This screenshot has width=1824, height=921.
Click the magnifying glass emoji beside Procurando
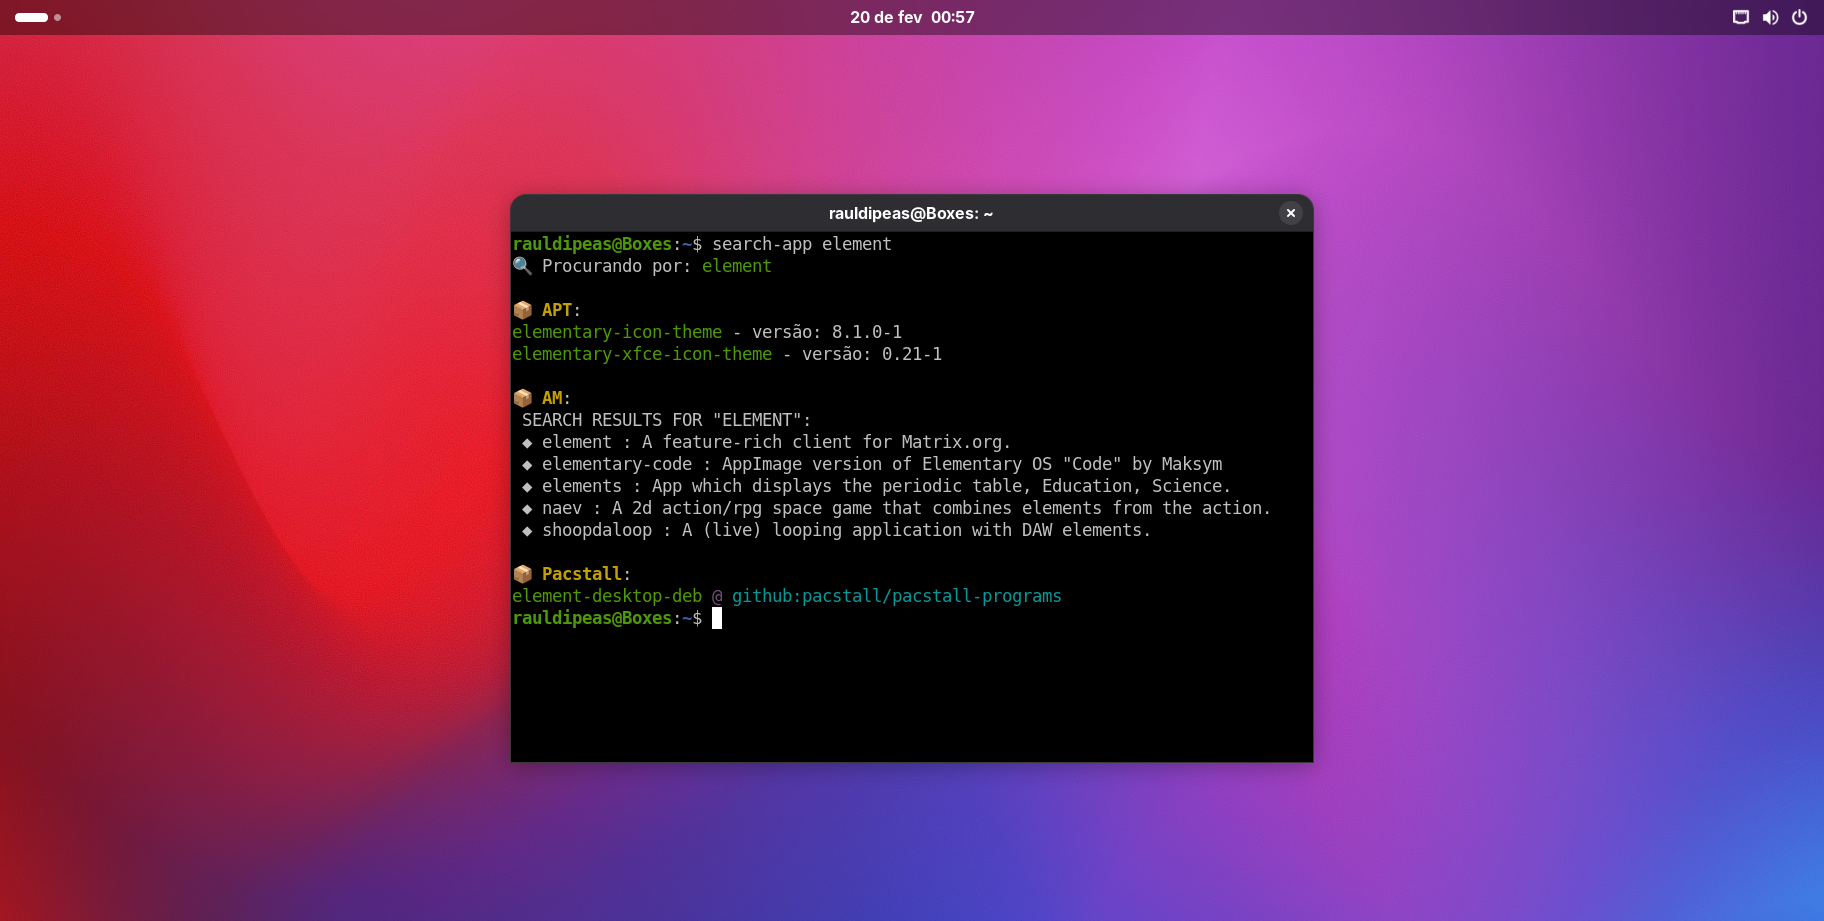click(522, 266)
